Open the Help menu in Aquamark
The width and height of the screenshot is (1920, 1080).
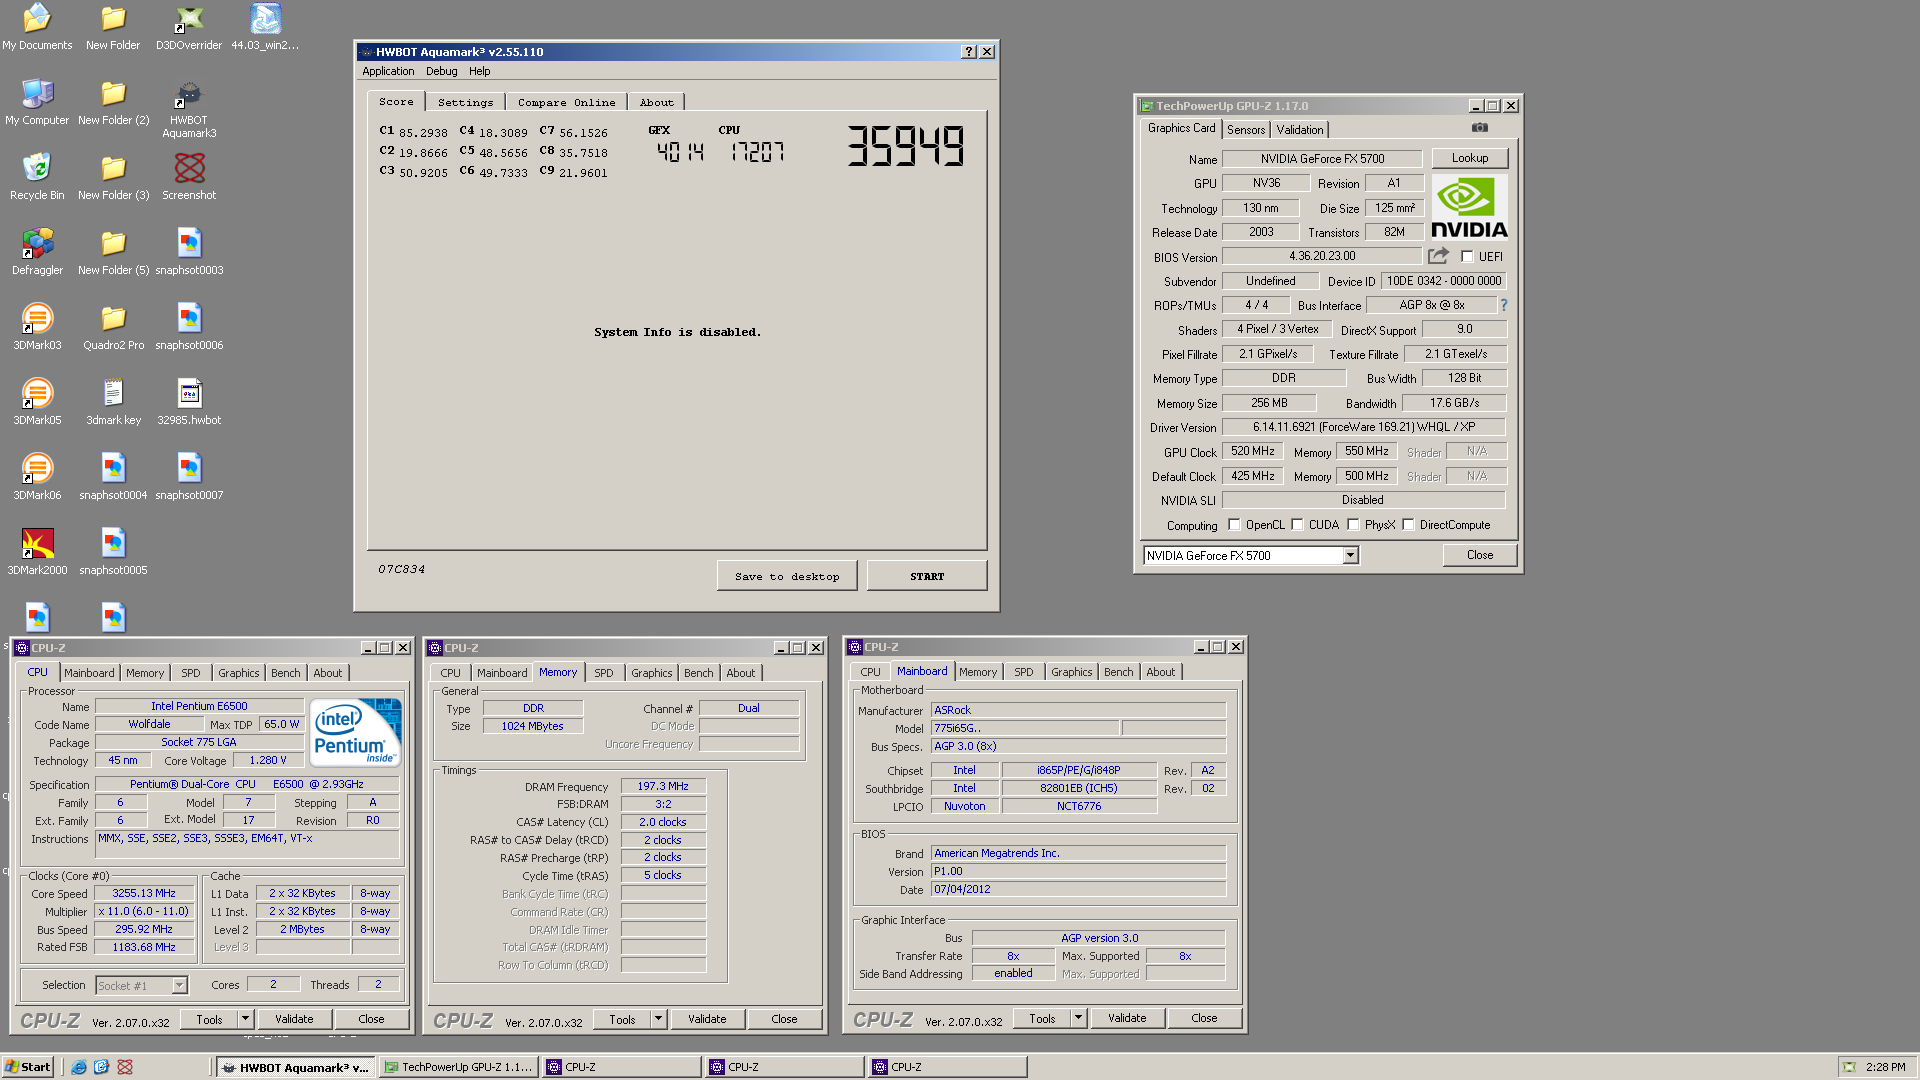(x=480, y=71)
